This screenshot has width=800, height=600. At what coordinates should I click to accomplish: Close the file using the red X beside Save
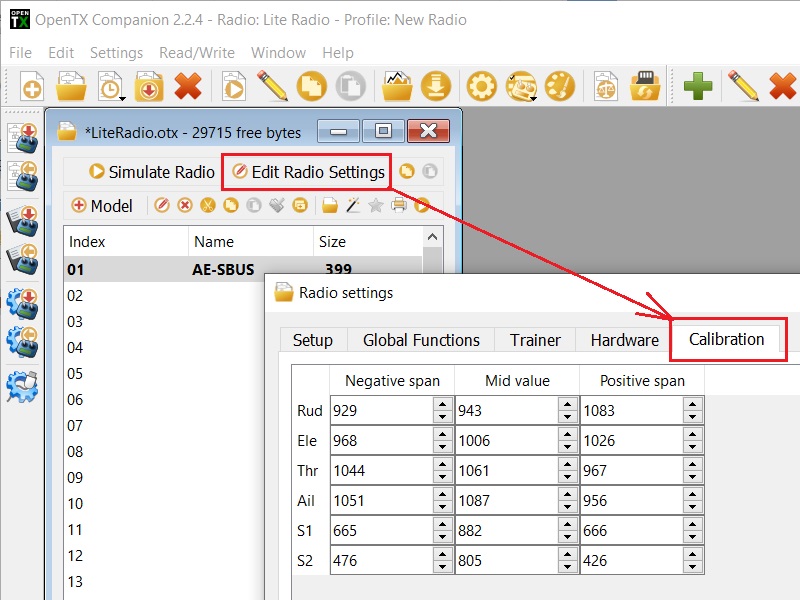(x=188, y=86)
